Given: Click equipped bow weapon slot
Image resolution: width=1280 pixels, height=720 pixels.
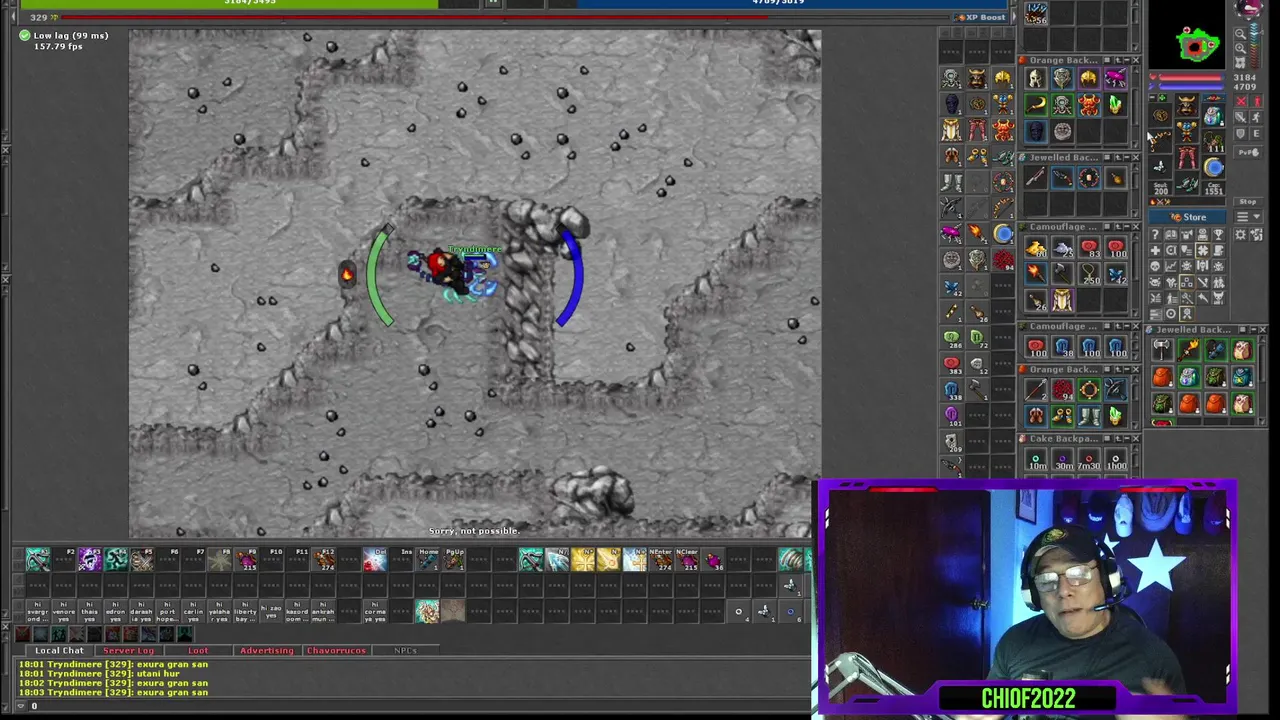Looking at the screenshot, I should 1160,141.
